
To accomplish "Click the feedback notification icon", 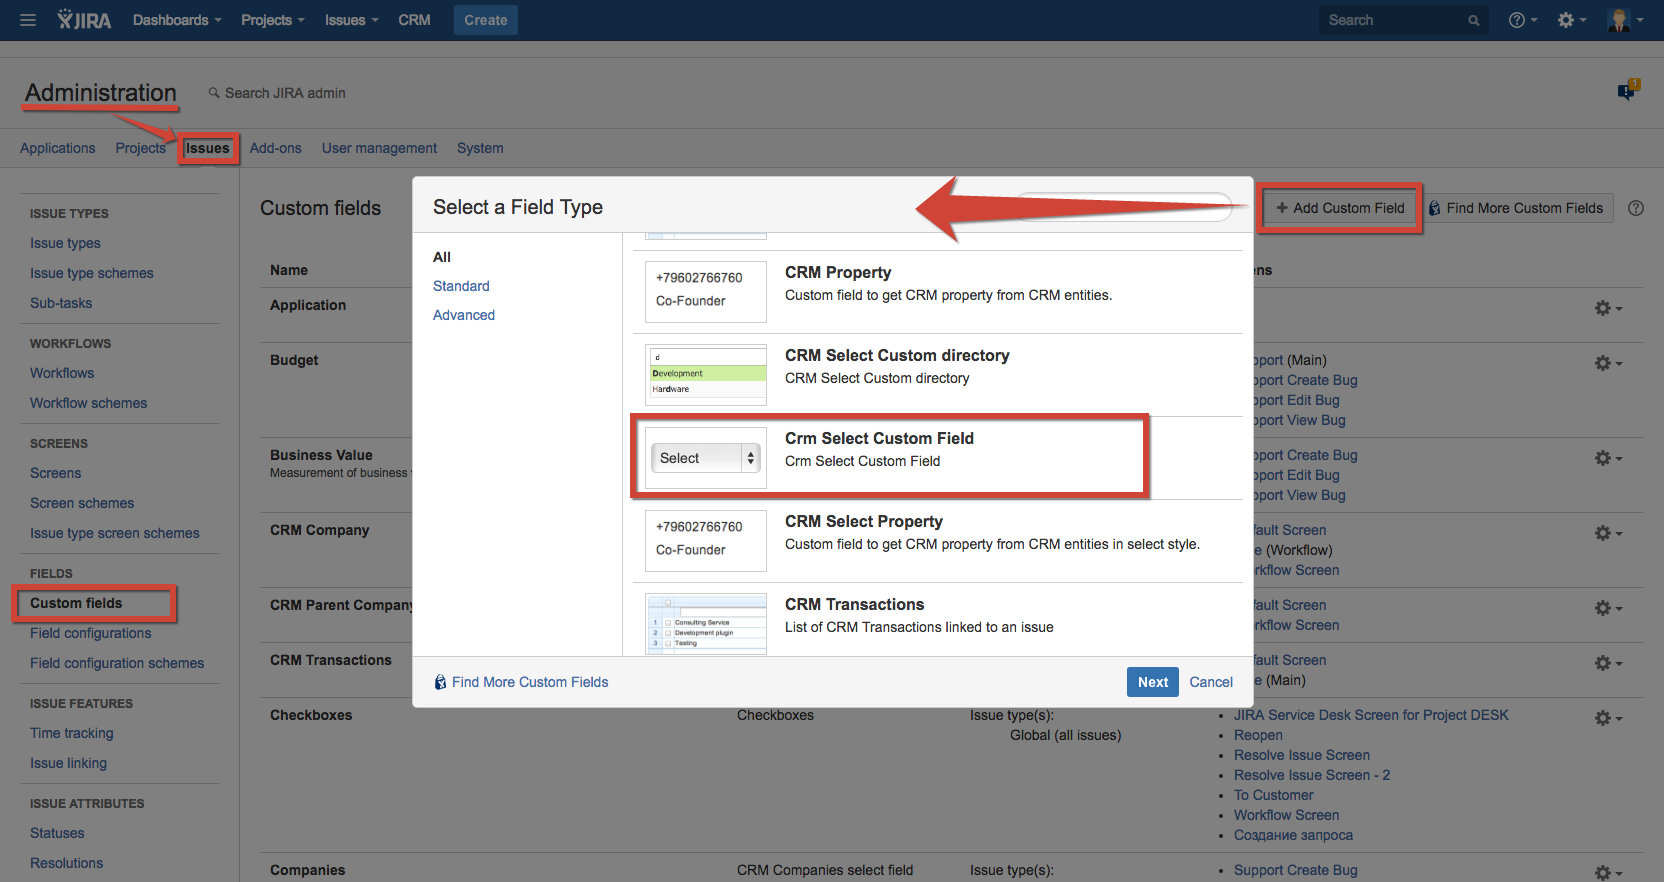I will (1627, 91).
